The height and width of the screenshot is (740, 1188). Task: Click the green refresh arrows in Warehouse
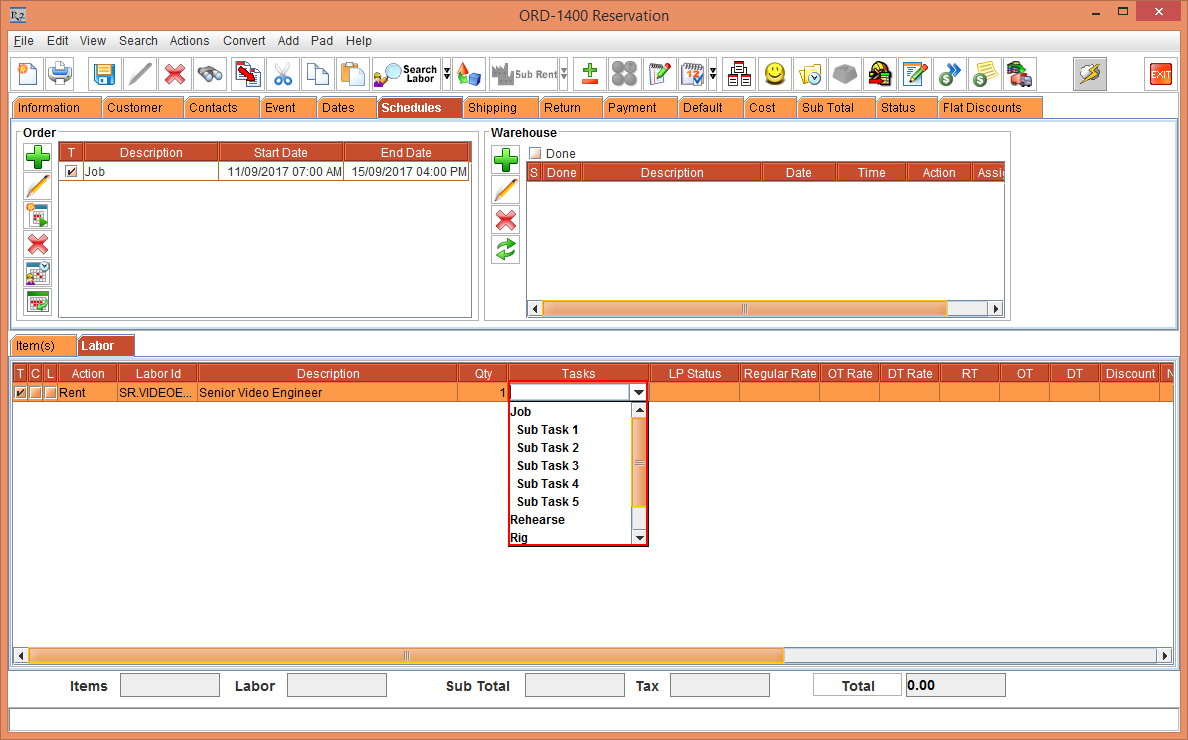tap(506, 249)
